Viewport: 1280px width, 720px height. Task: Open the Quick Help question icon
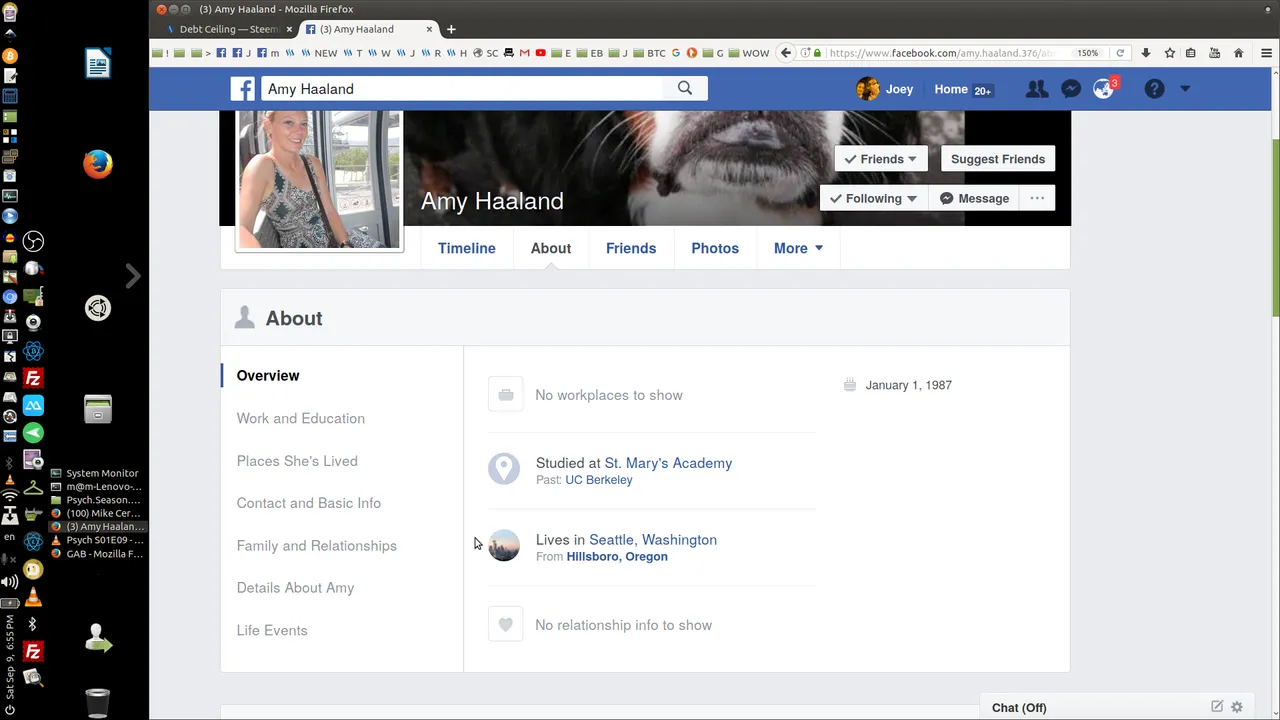pos(1154,89)
